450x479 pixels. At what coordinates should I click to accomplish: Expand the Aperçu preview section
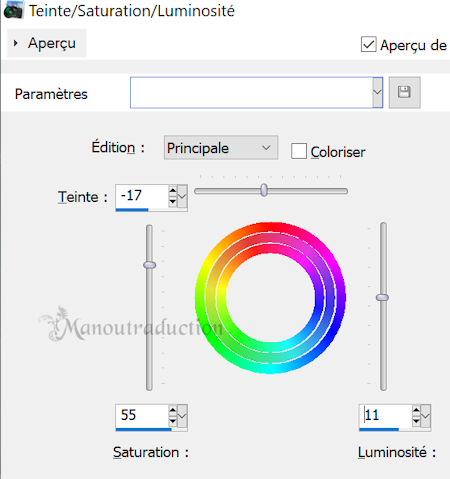(x=47, y=43)
